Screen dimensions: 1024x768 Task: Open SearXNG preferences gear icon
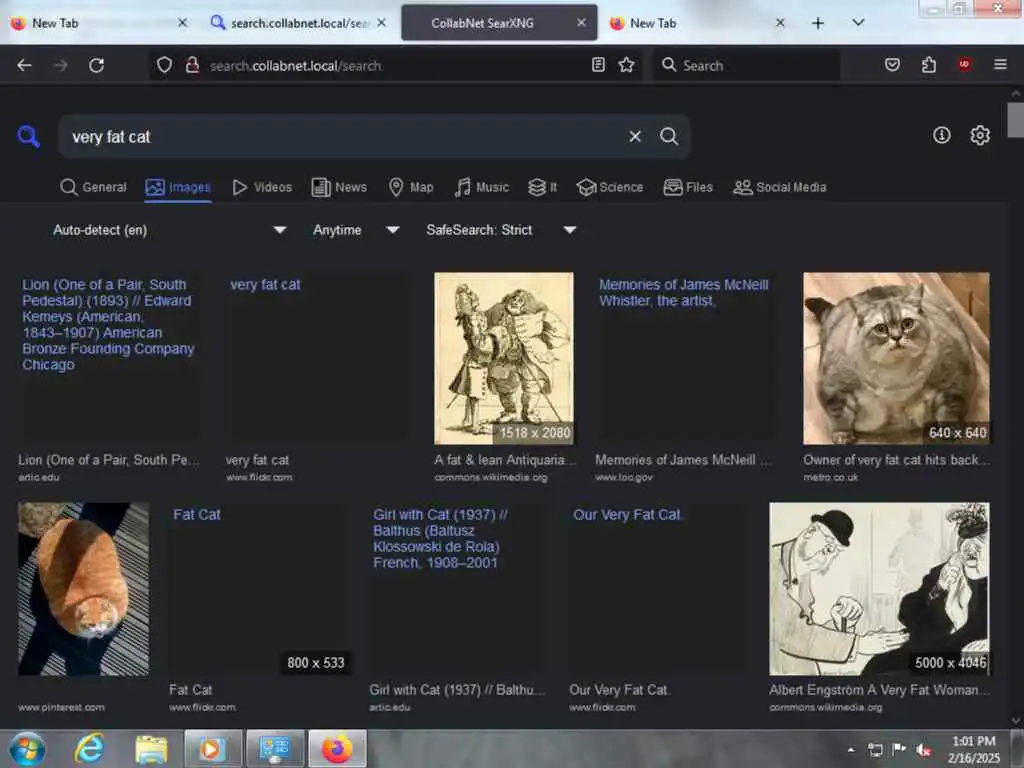pos(980,135)
